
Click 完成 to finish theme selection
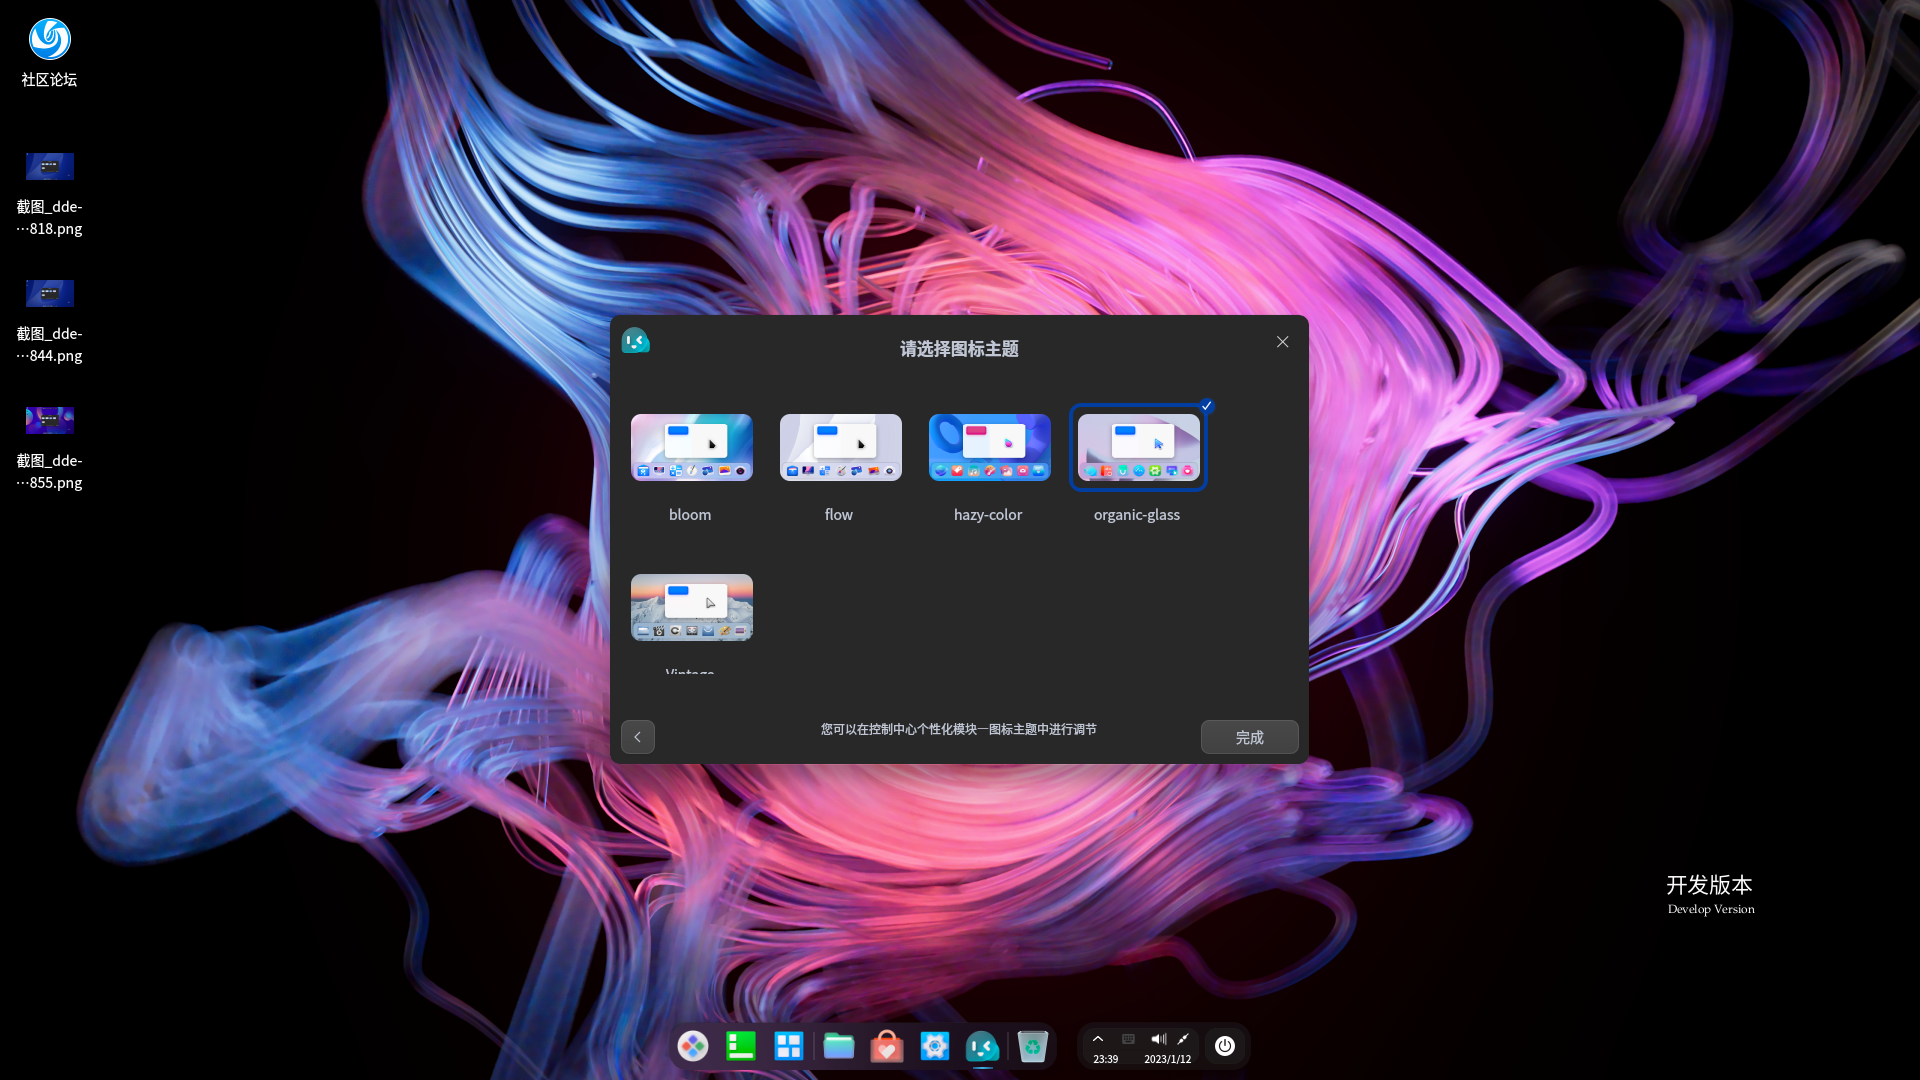coord(1249,737)
